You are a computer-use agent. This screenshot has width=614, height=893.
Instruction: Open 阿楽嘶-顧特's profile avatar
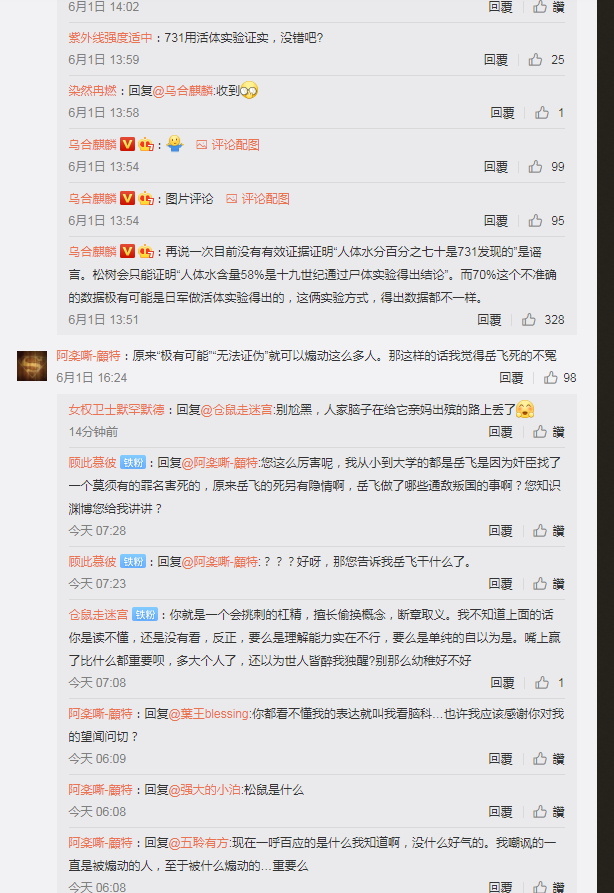(32, 366)
